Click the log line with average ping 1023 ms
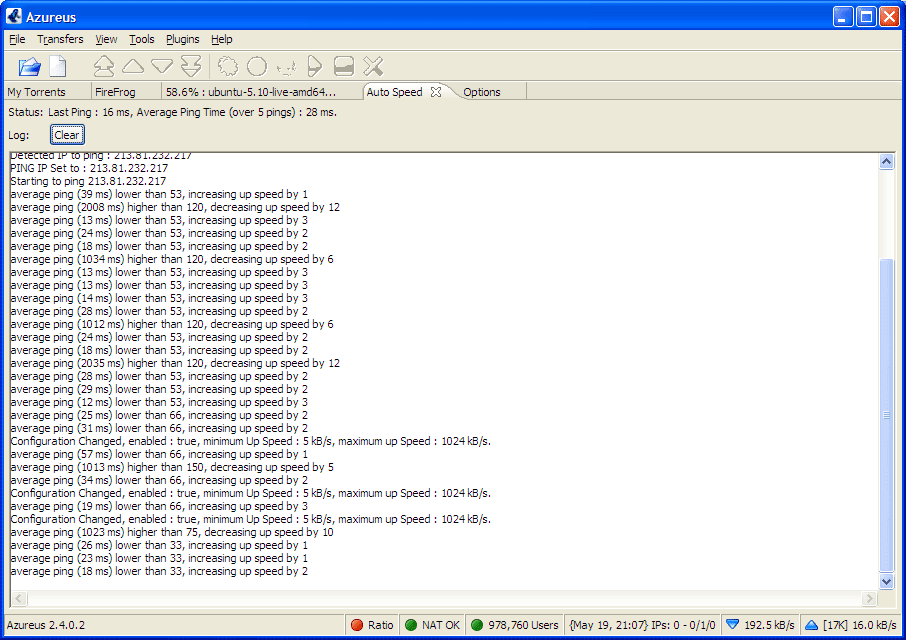Screen dimensions: 906x640 [x=172, y=532]
